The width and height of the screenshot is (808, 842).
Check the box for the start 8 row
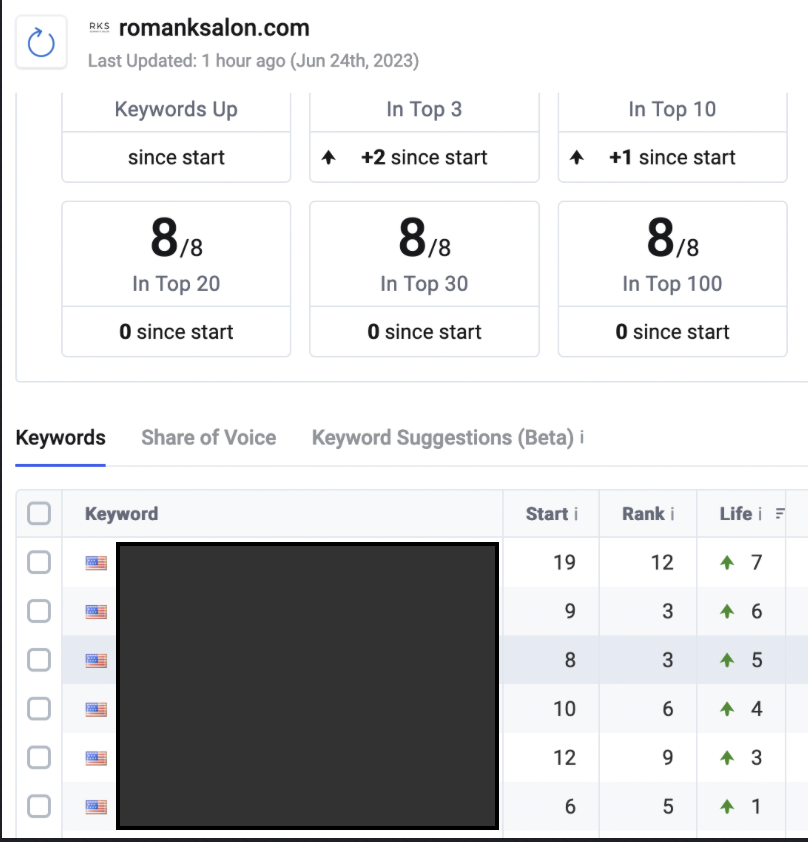(x=39, y=660)
